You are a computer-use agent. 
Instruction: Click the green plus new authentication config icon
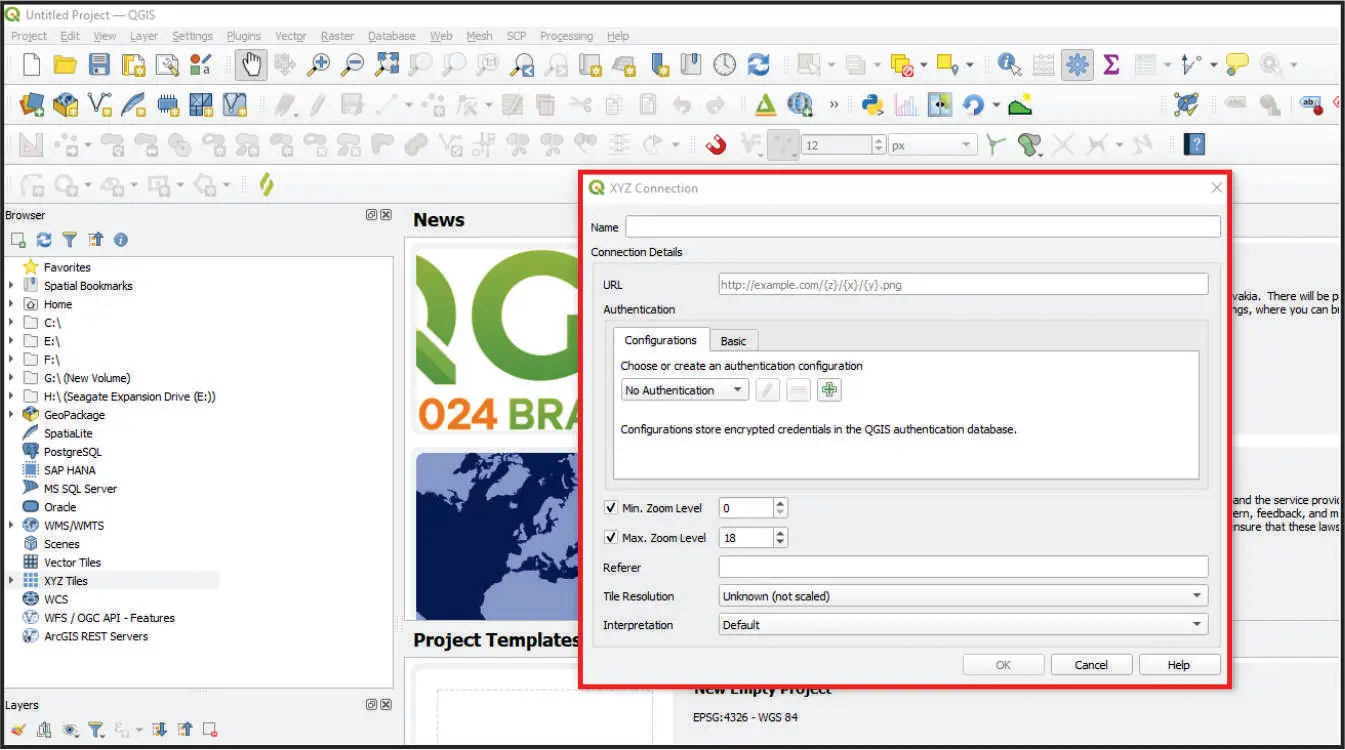pyautogui.click(x=829, y=390)
